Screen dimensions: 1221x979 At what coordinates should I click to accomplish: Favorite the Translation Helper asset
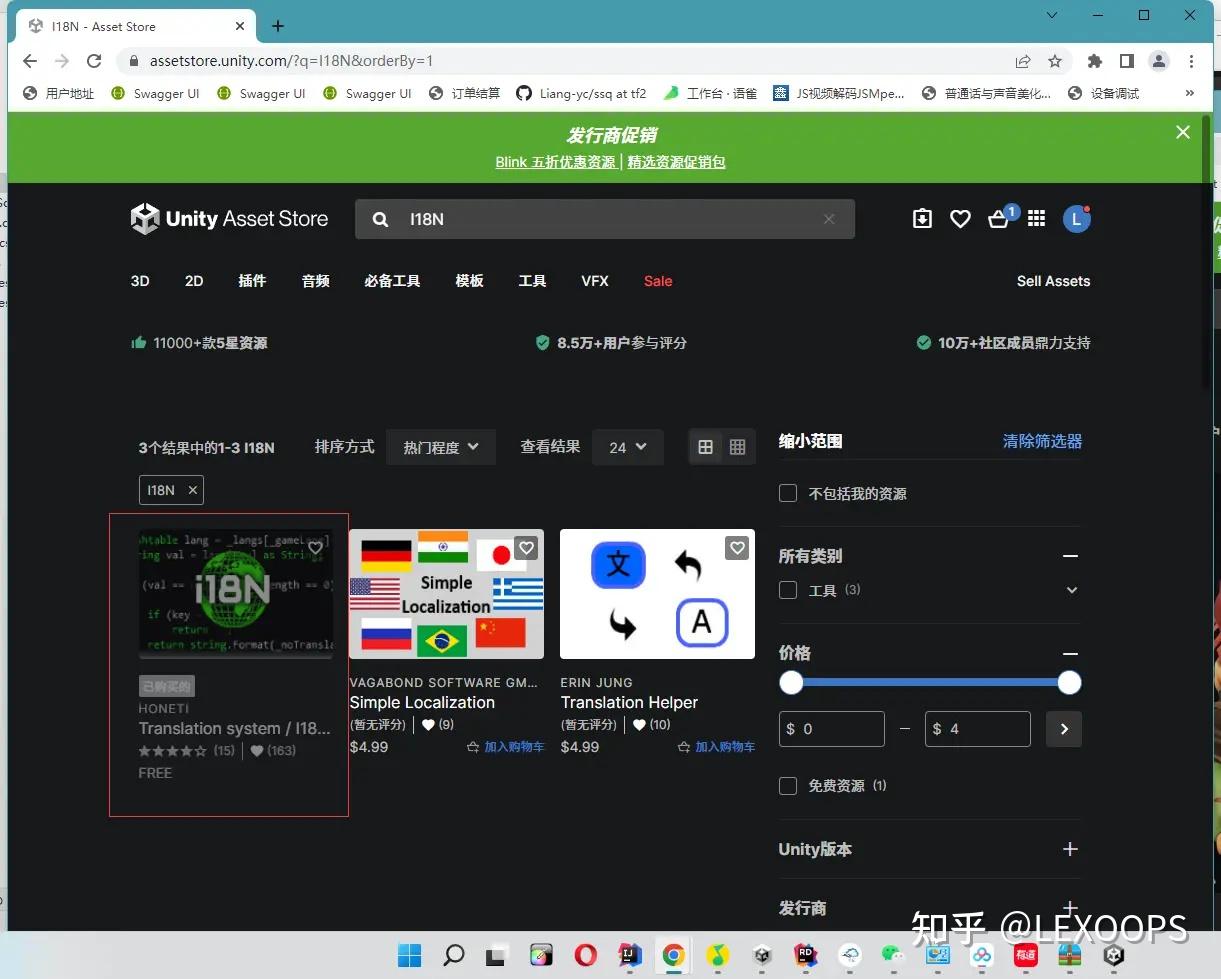pos(737,548)
